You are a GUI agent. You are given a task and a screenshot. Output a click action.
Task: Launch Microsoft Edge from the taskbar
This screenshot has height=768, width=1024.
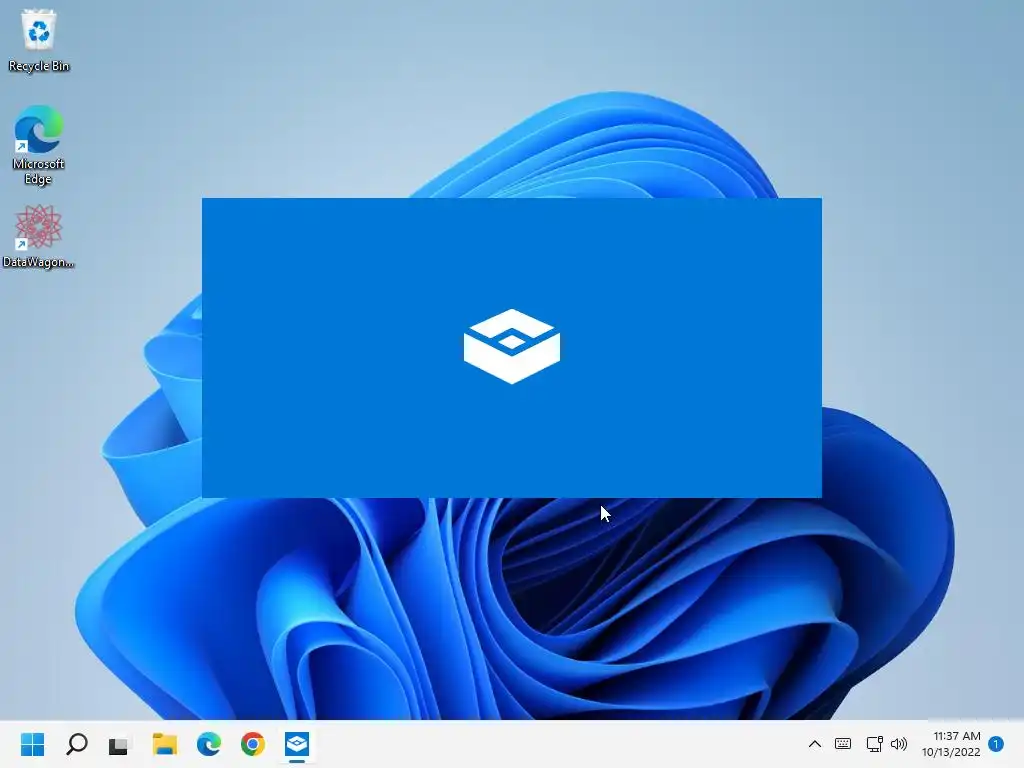(x=209, y=744)
